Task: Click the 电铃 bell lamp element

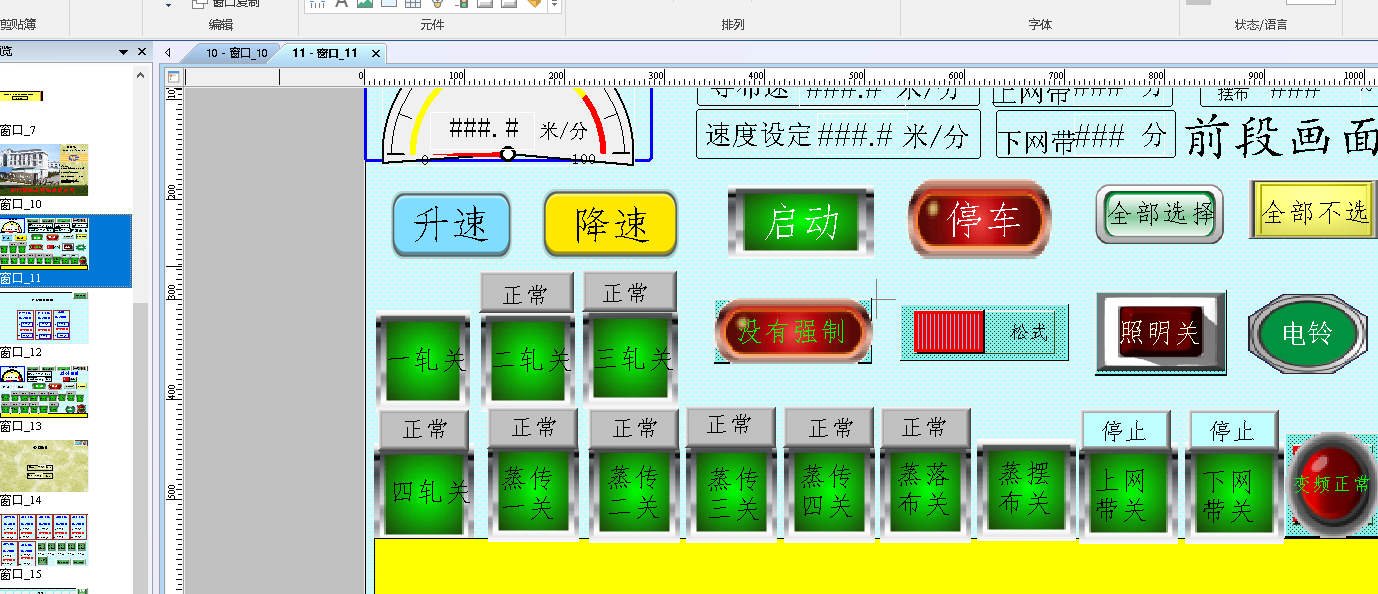Action: pos(1307,333)
